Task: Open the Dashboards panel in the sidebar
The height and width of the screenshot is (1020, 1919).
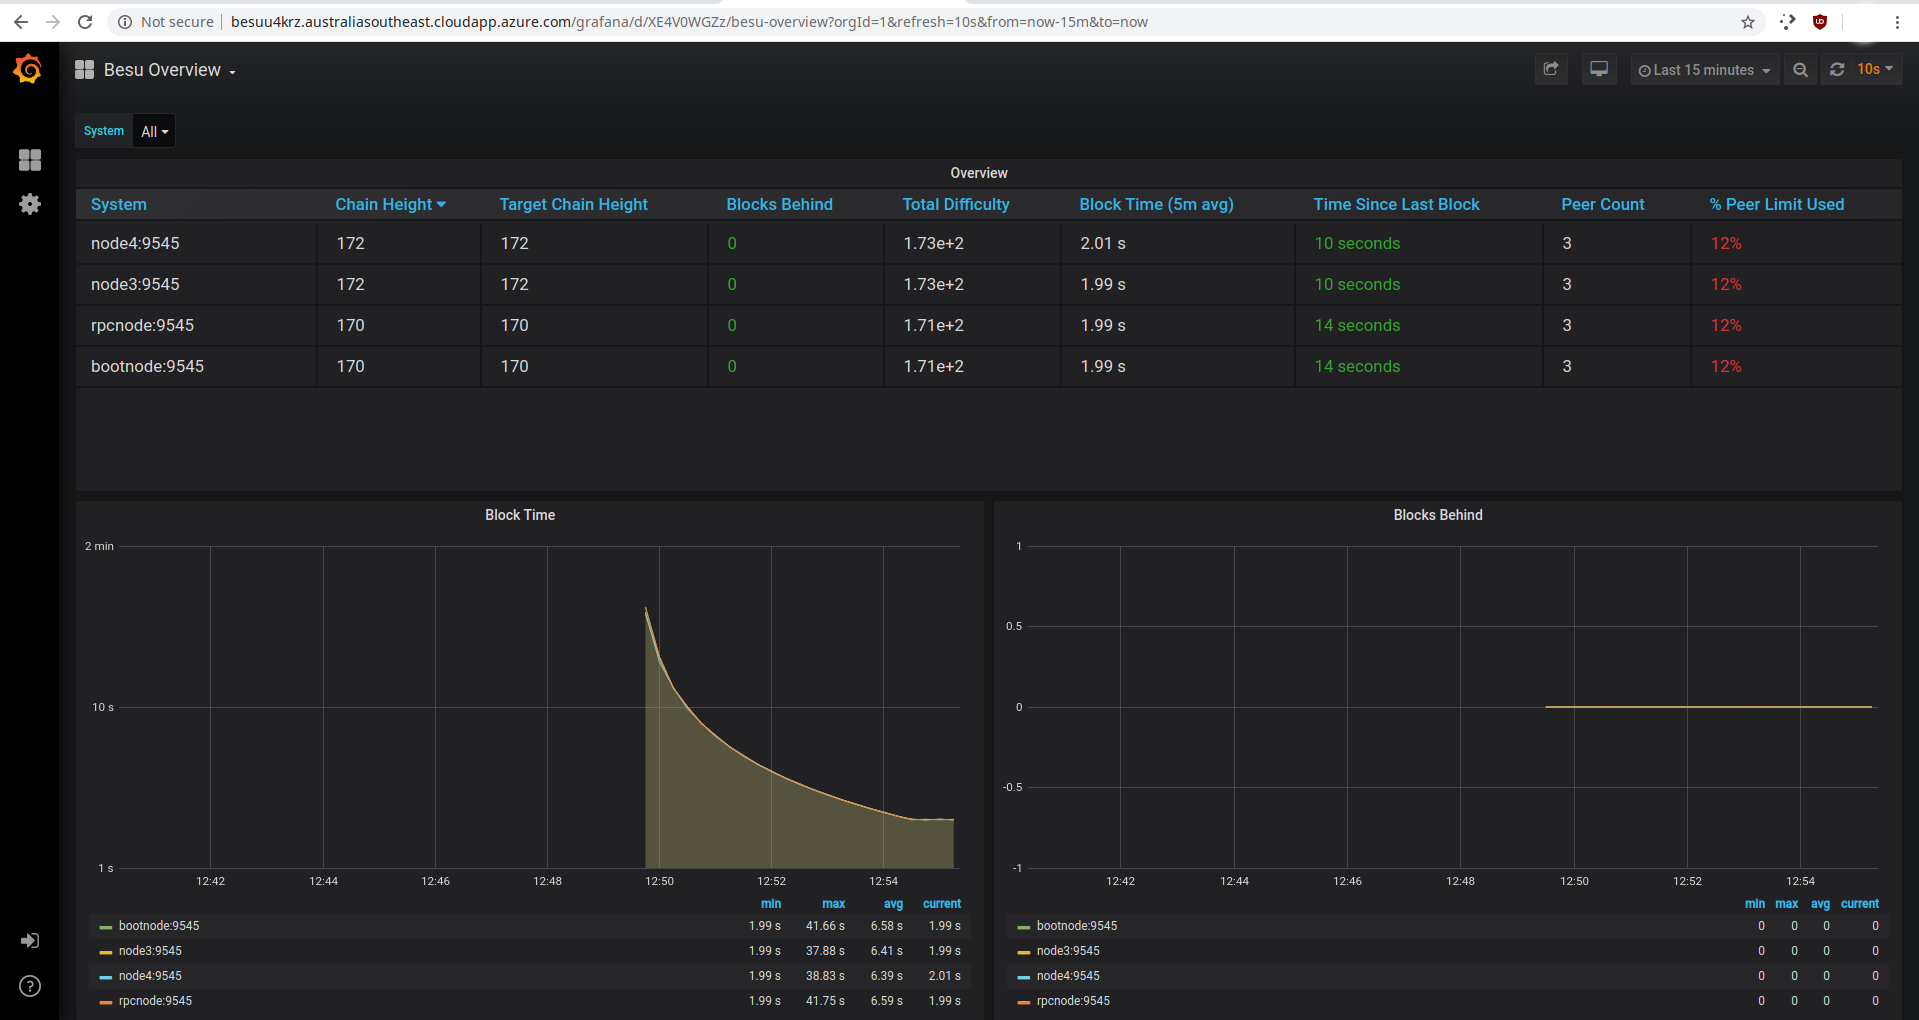Action: (30, 160)
